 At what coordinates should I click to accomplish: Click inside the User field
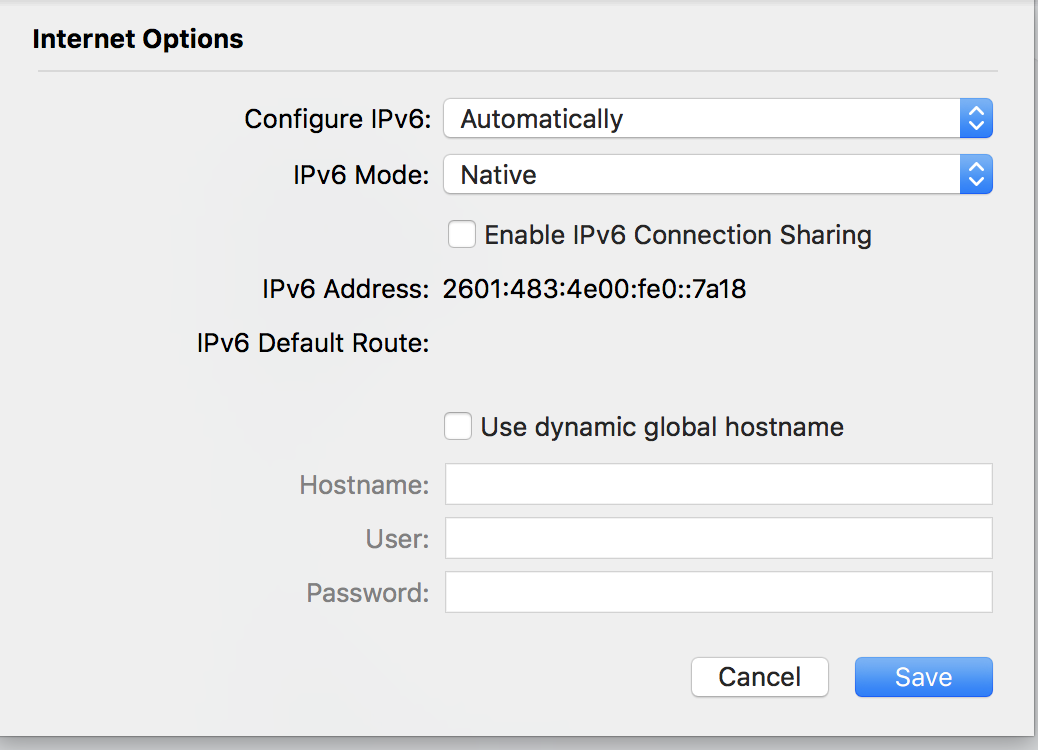pos(716,538)
